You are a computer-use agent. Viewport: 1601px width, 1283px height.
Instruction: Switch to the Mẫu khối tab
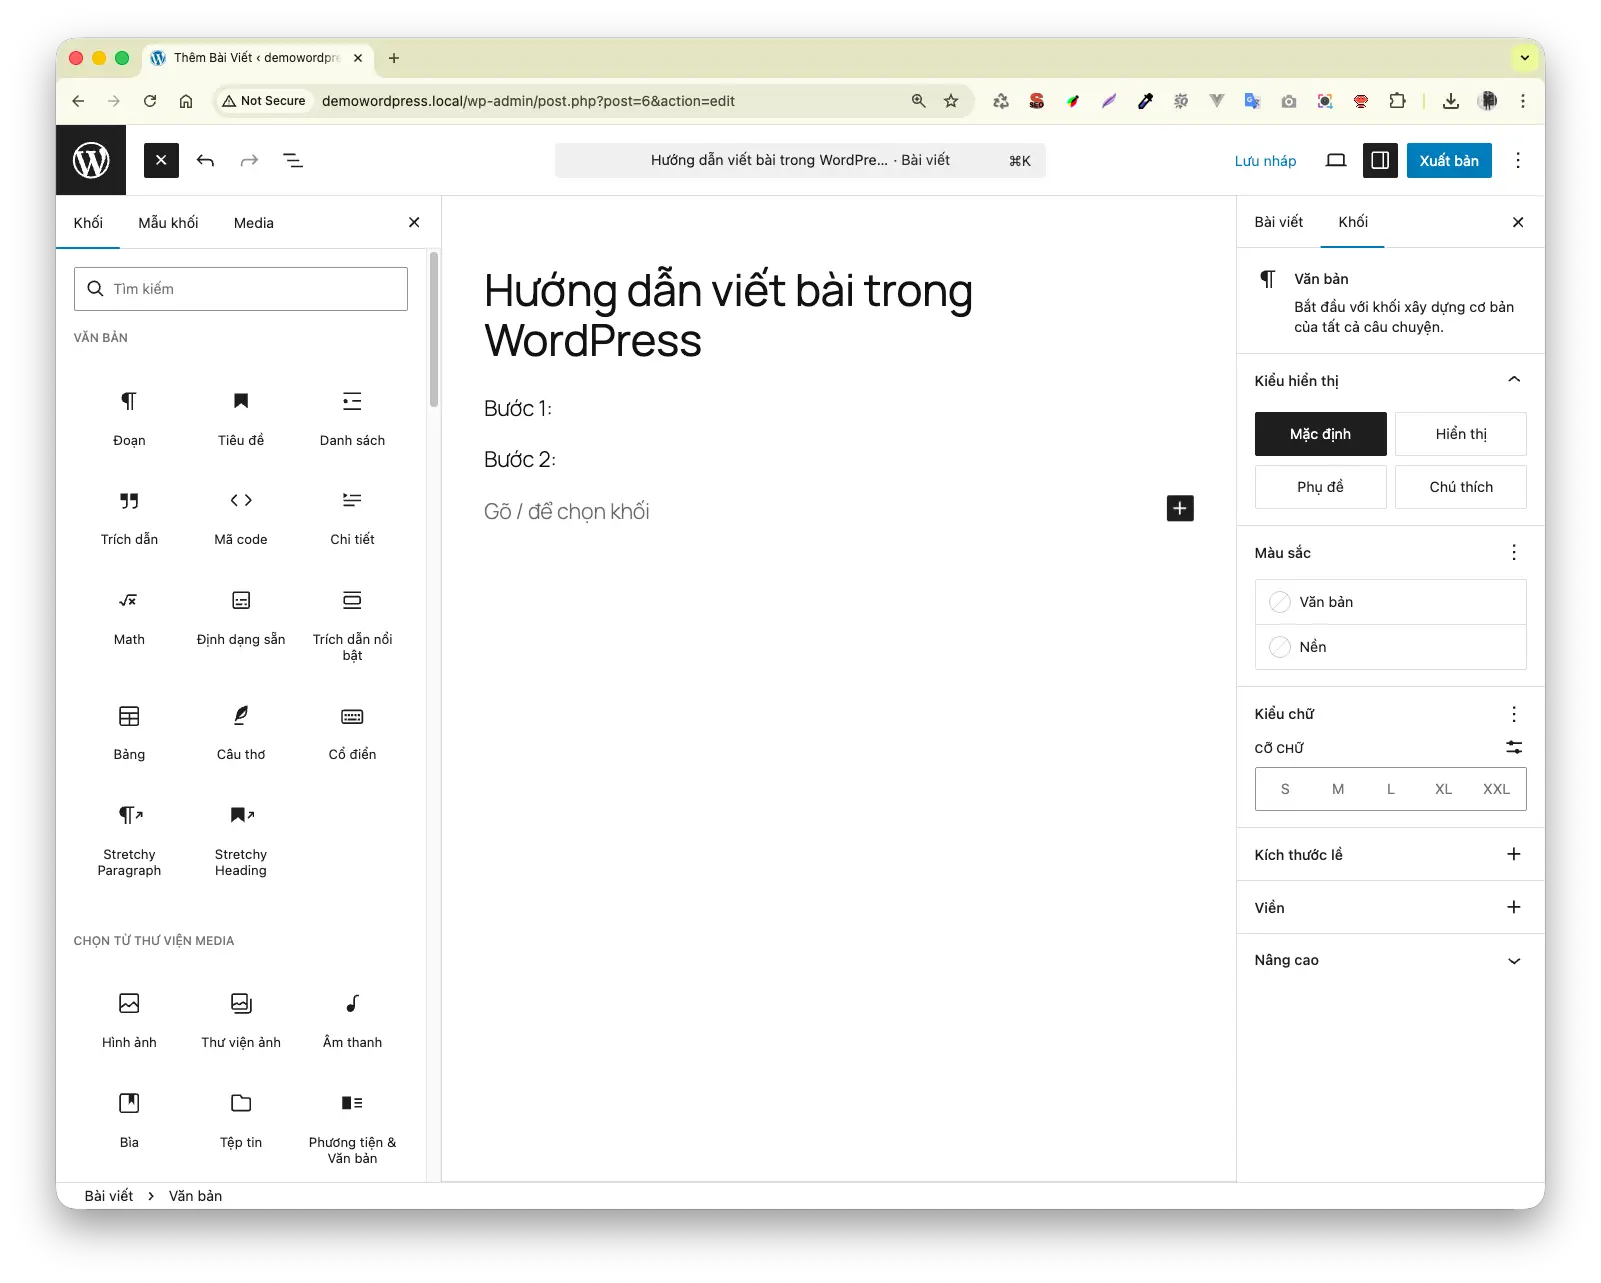coord(168,223)
